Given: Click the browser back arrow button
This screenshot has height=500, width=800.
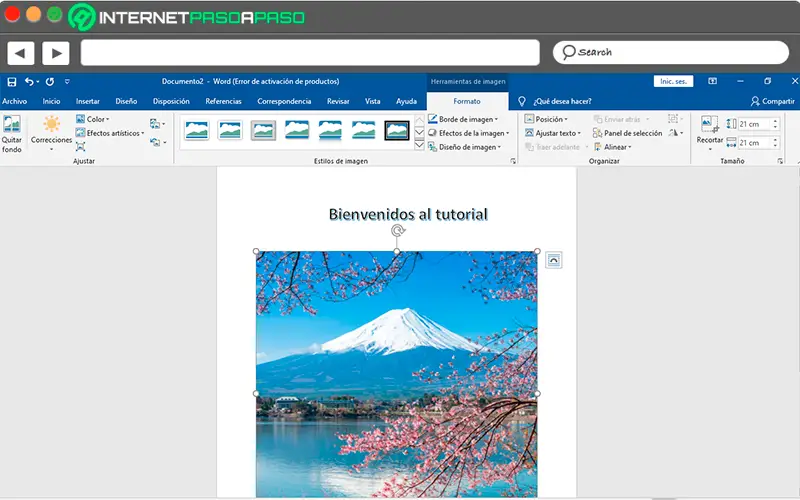Looking at the screenshot, I should (21, 53).
